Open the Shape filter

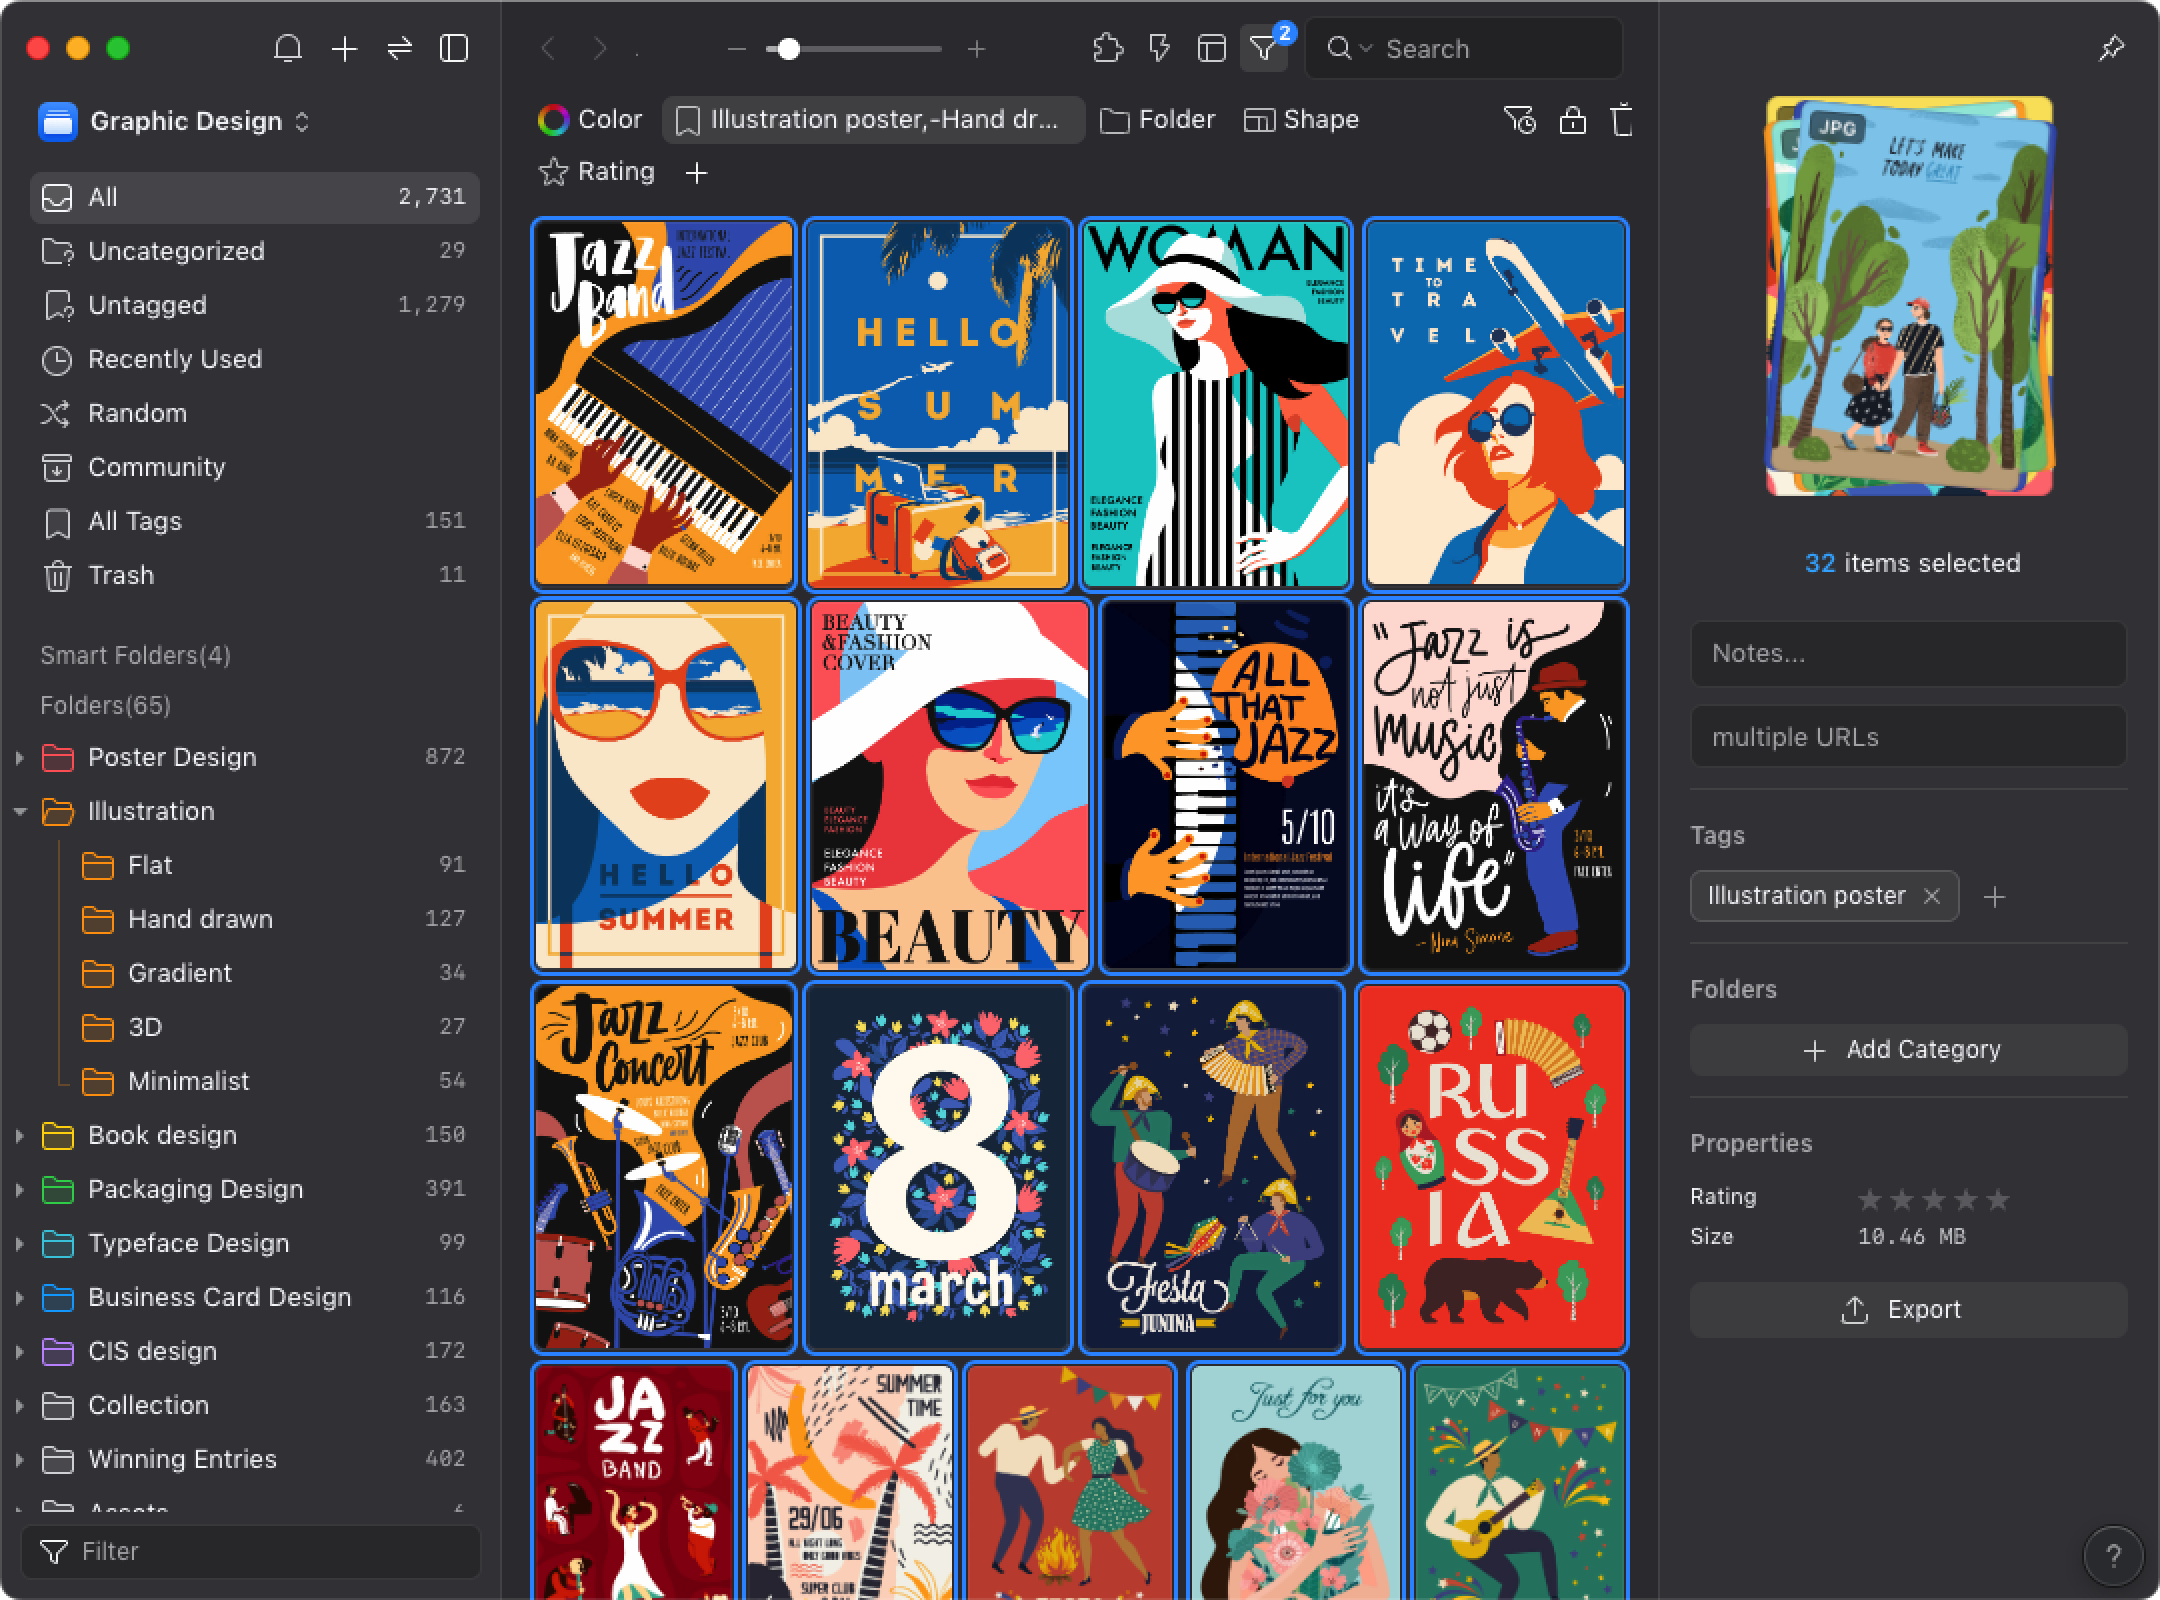(x=1301, y=120)
